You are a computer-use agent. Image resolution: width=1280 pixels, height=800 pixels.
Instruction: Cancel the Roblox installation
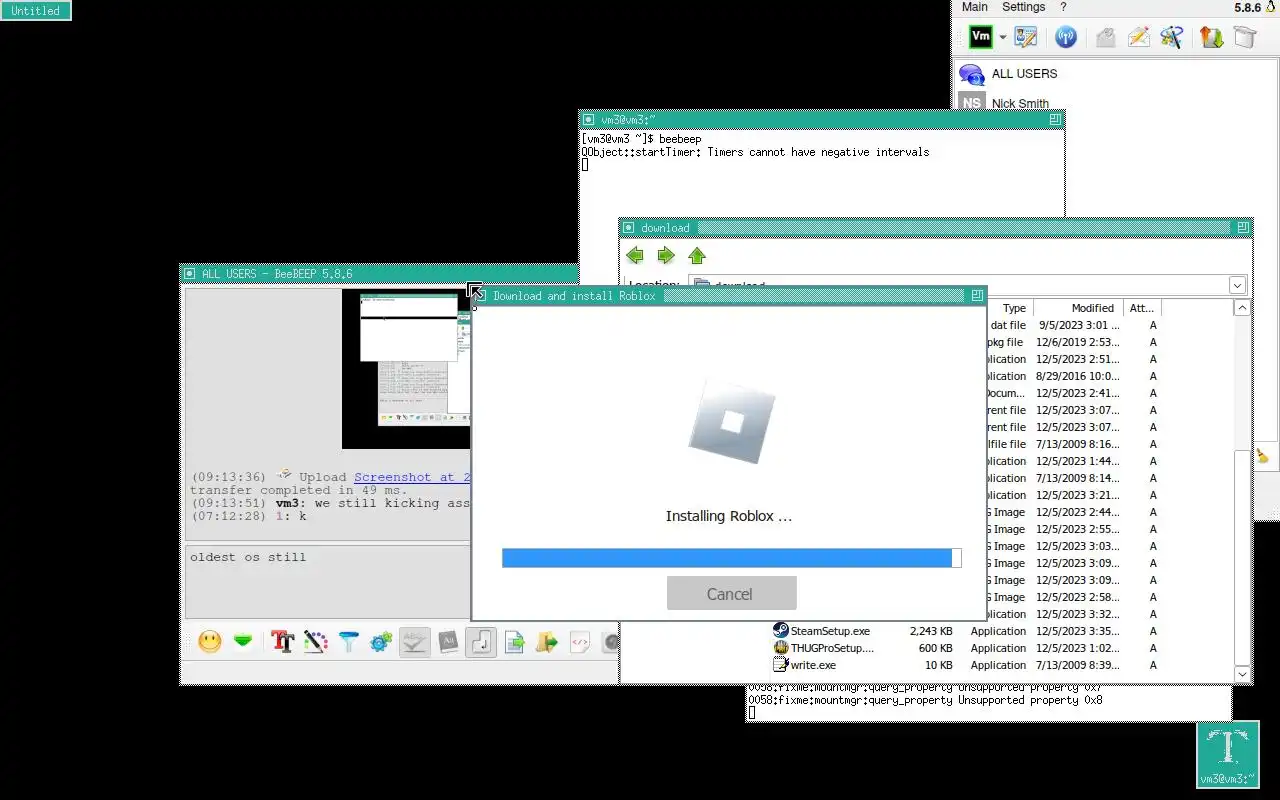tap(731, 593)
